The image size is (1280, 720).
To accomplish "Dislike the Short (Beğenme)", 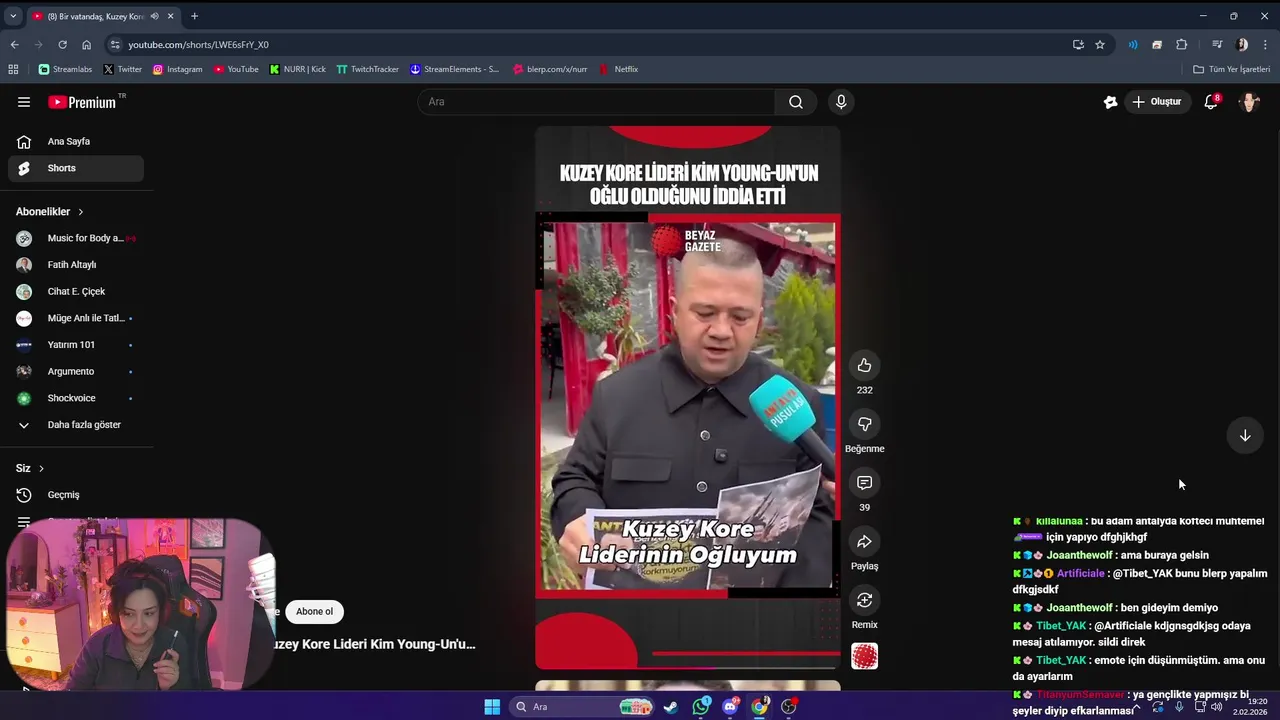I will [x=864, y=424].
